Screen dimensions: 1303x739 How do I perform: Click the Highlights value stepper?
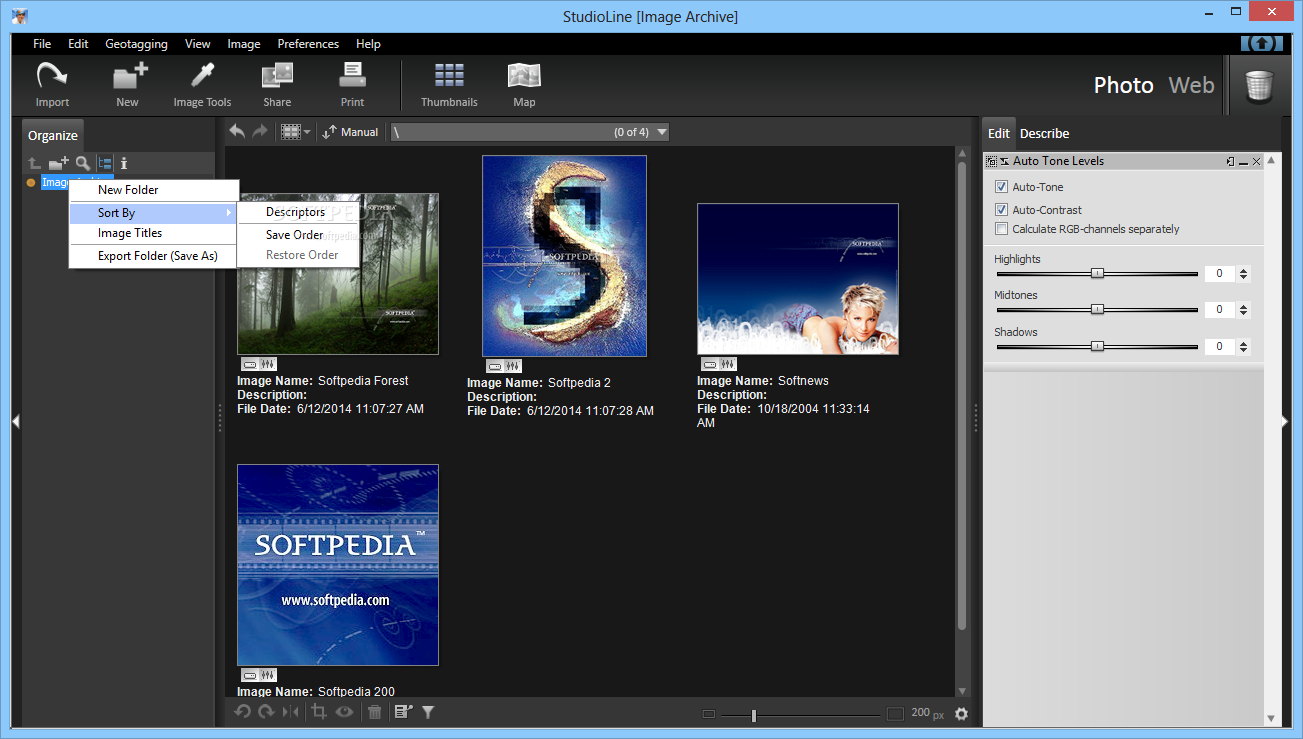coord(1243,273)
